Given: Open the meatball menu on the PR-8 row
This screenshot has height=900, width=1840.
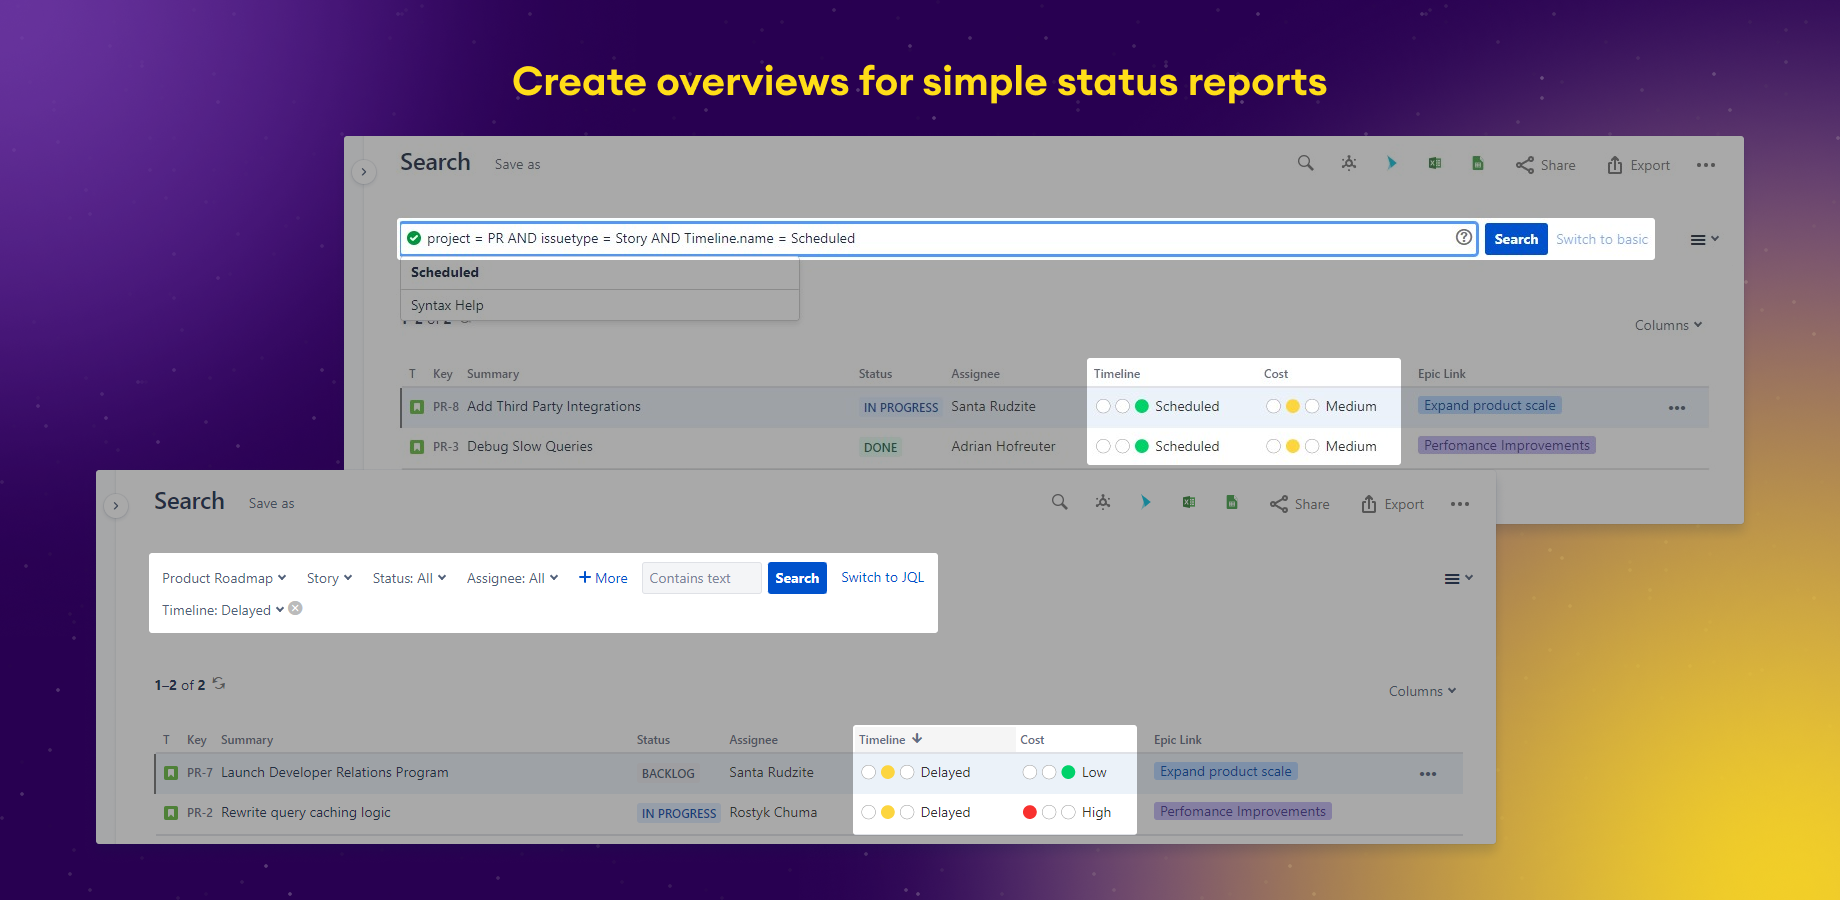Looking at the screenshot, I should (x=1676, y=407).
